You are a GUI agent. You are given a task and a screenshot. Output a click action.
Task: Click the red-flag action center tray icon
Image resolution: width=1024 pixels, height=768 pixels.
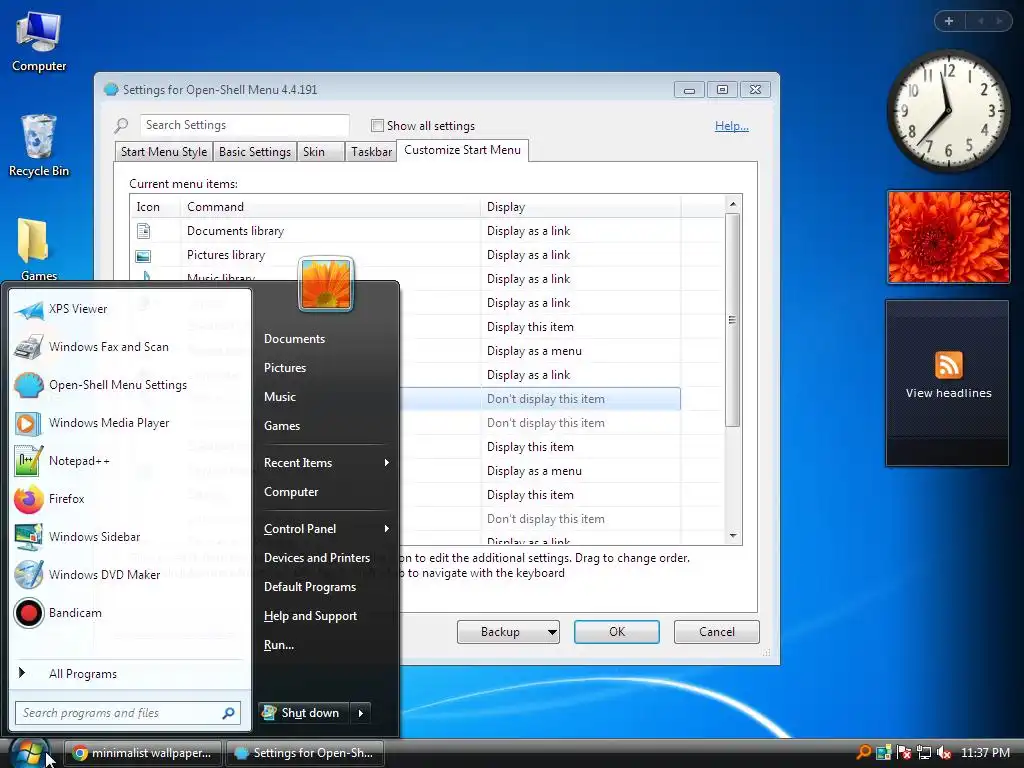coord(904,753)
